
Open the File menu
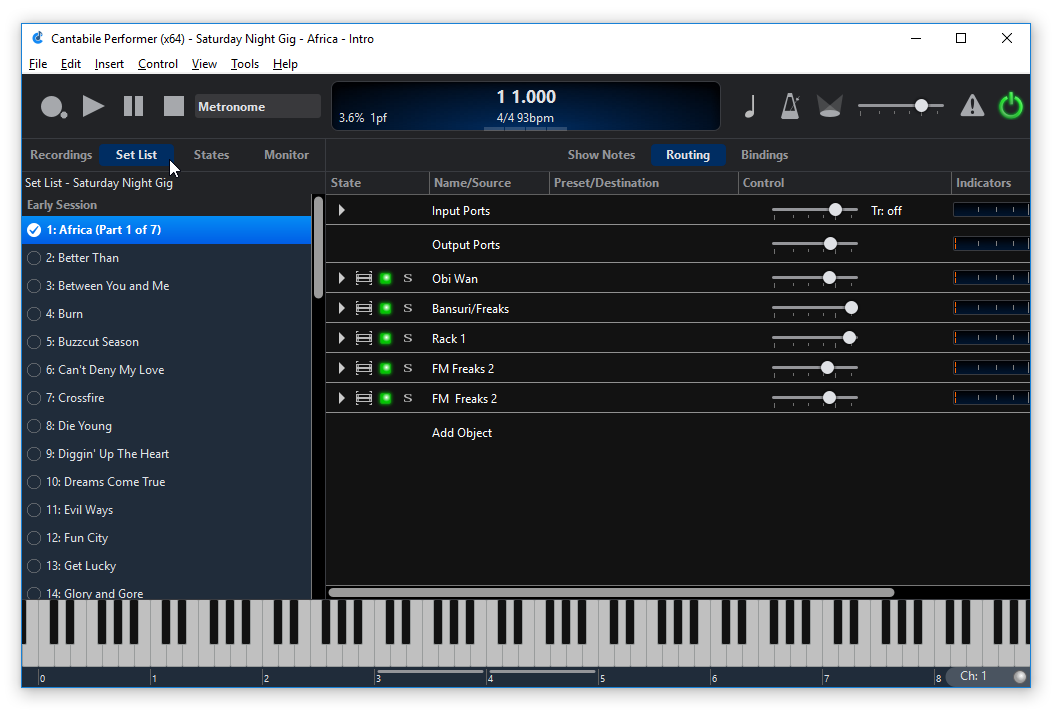38,64
